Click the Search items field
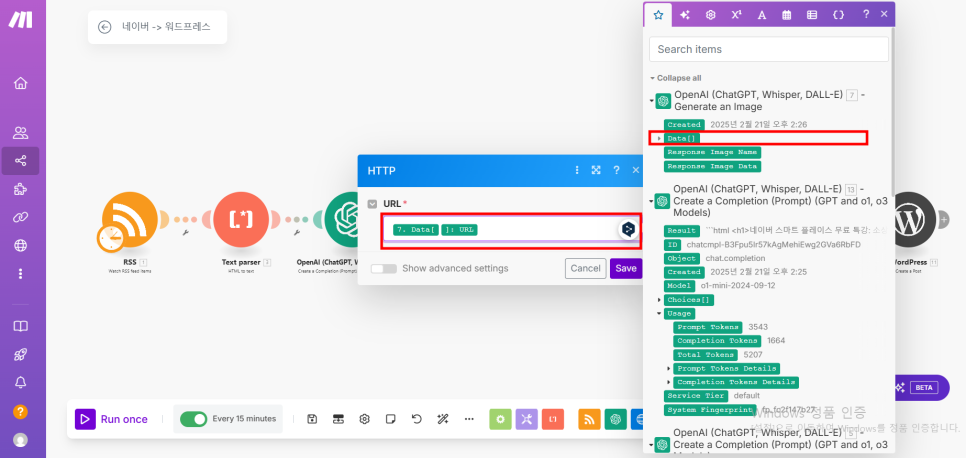 point(768,49)
